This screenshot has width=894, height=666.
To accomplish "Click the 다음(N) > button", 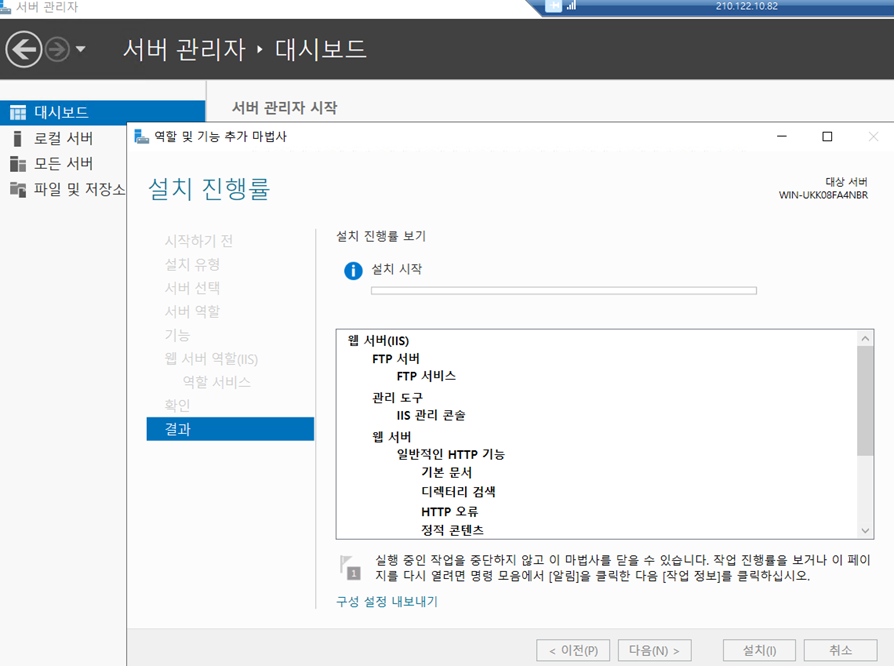I will pyautogui.click(x=654, y=650).
